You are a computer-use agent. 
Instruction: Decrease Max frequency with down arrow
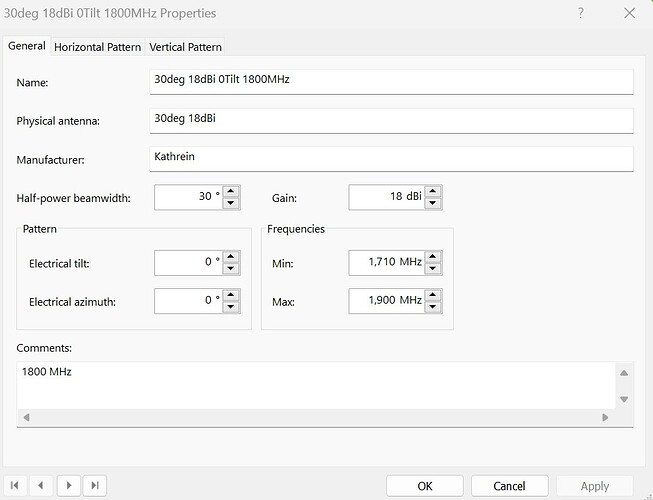coord(433,307)
